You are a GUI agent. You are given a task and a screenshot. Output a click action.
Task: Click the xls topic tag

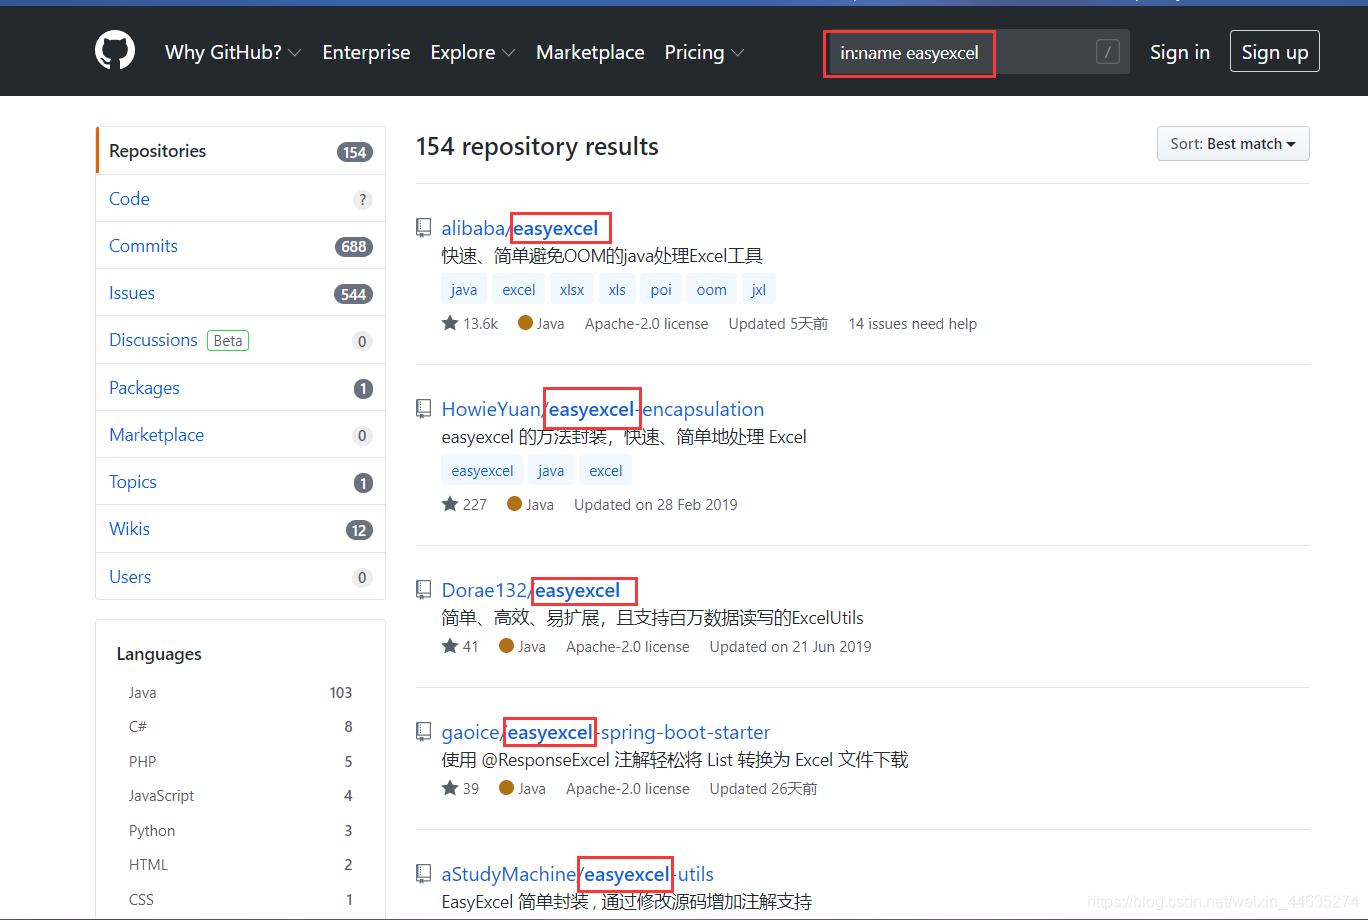pos(617,290)
